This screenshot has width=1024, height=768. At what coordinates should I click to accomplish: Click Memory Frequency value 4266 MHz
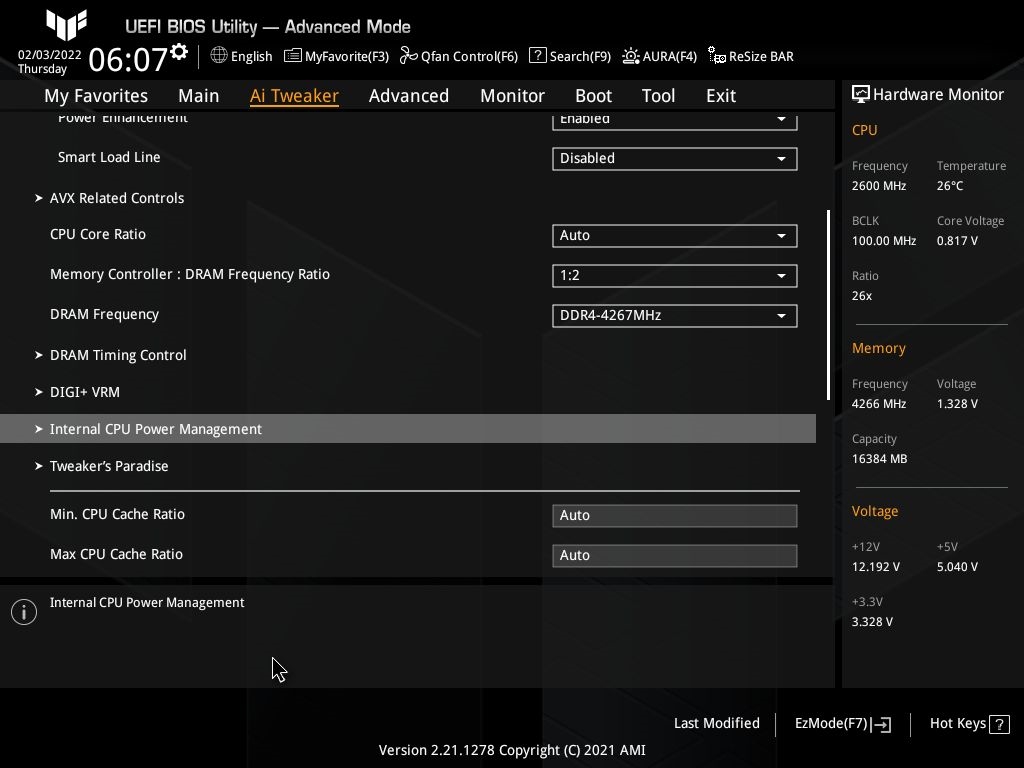coord(878,404)
